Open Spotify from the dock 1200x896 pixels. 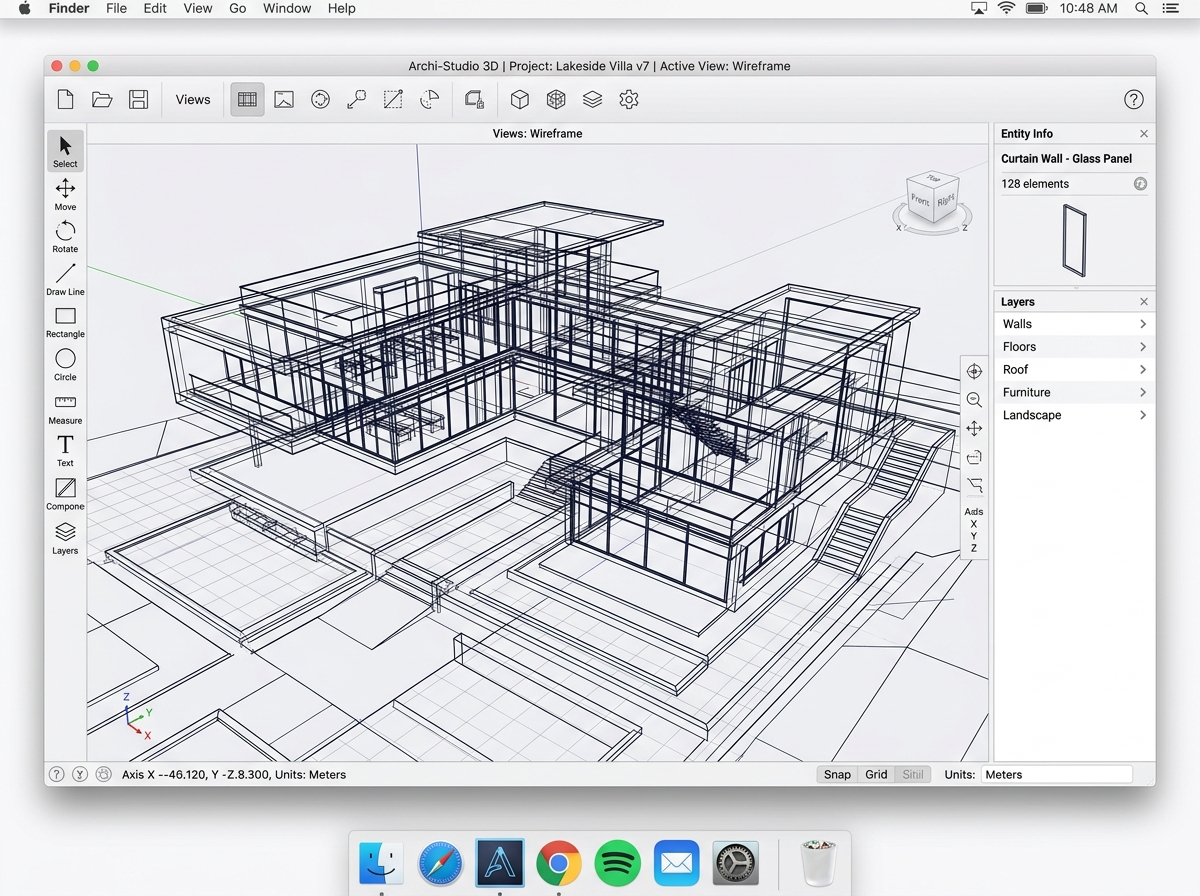617,862
